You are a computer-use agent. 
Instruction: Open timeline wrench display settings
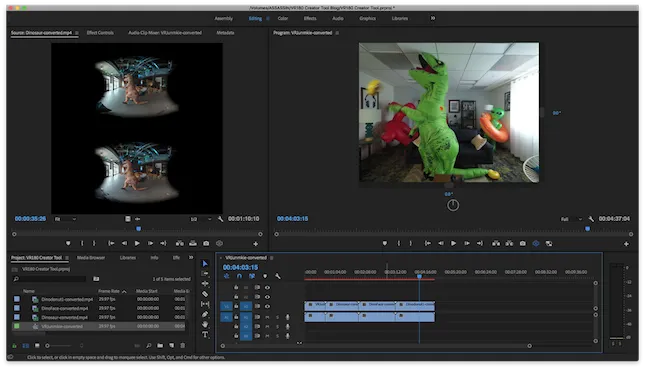tap(278, 276)
